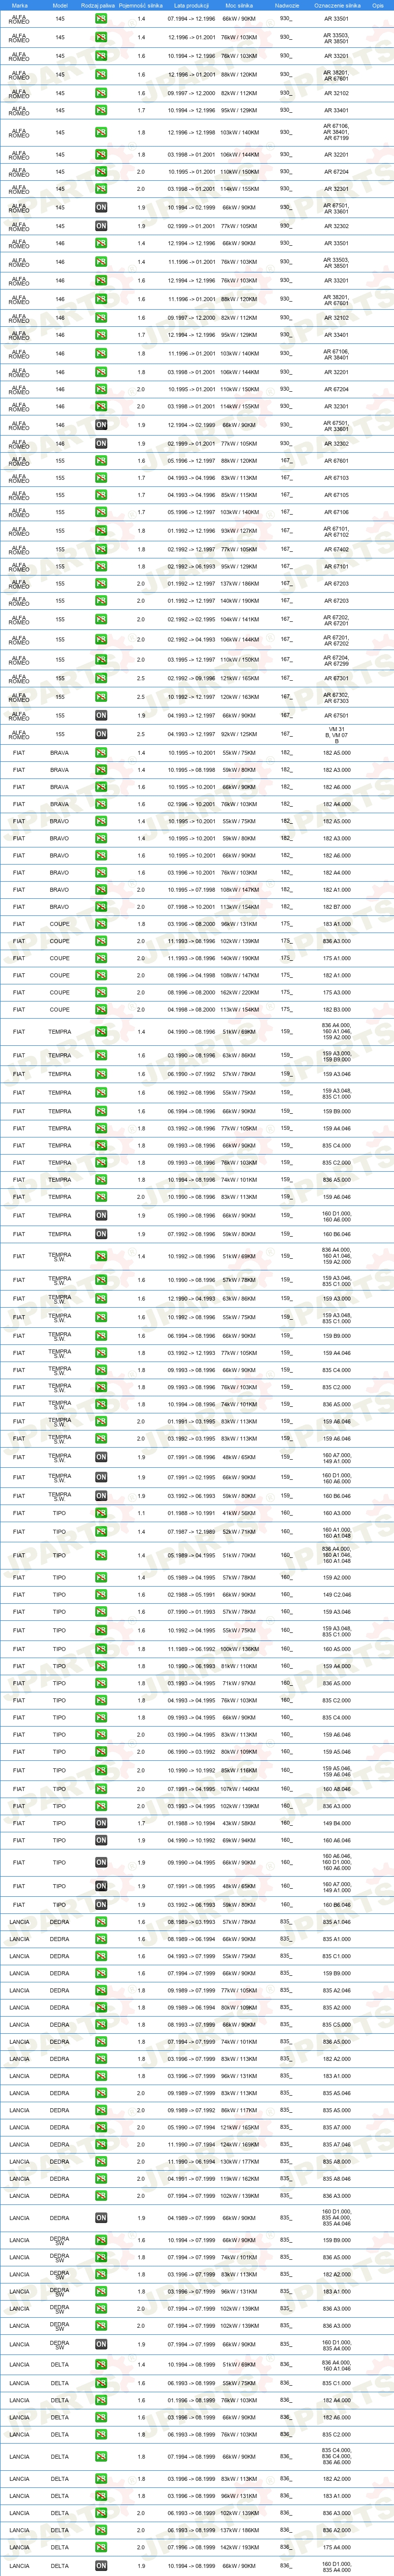394x2576 pixels.
Task: Click the Model column header
Action: pos(60,5)
